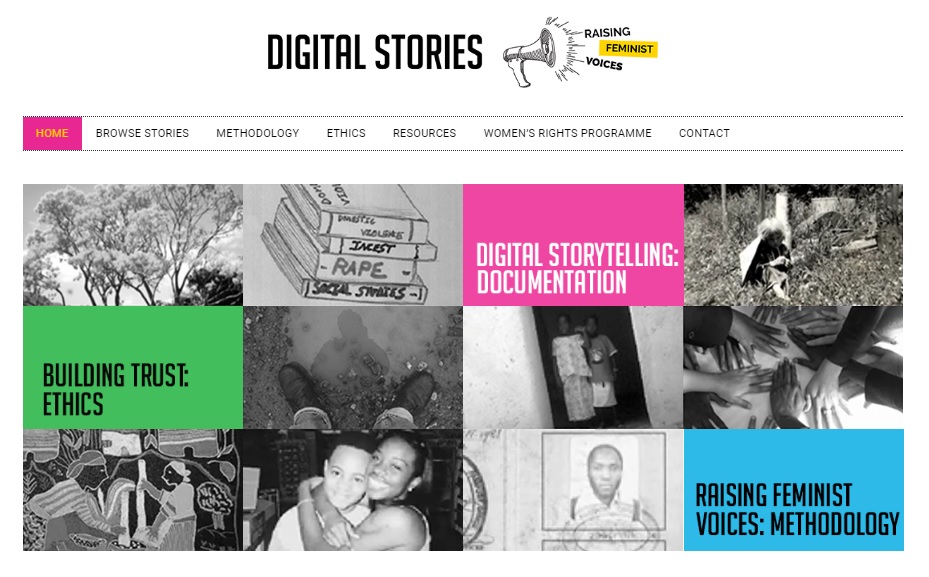The width and height of the screenshot is (929, 577).
Task: Open the person crouching in grass thumbnail
Action: click(794, 245)
